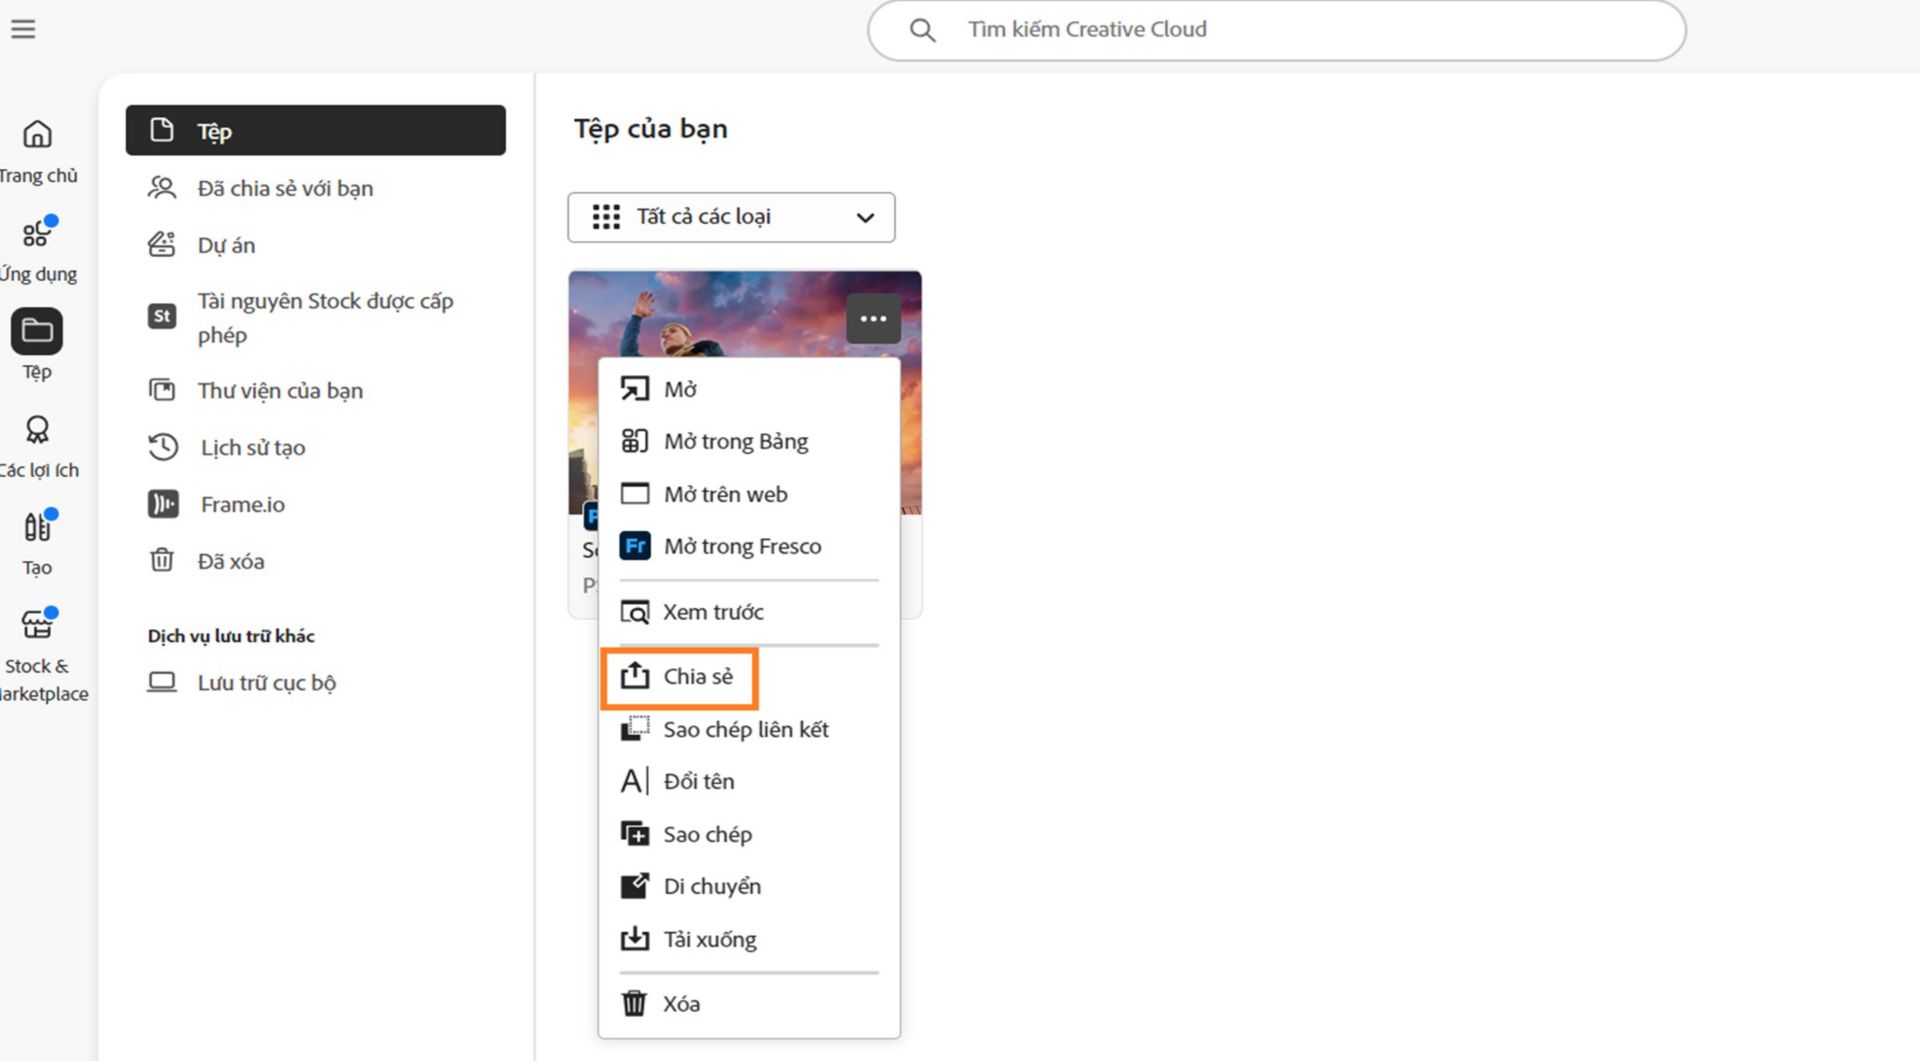
Task: Click the grid icon in filter dropdown
Action: [x=606, y=217]
